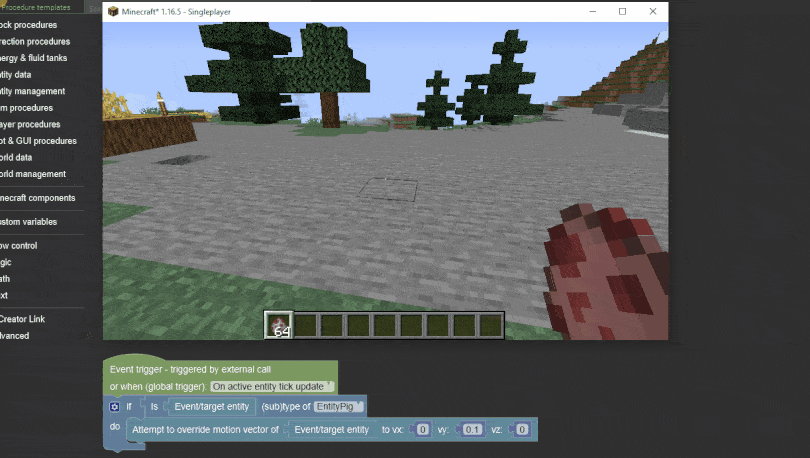This screenshot has height=458, width=810.
Task: Open the World data category
Action: tap(16, 157)
